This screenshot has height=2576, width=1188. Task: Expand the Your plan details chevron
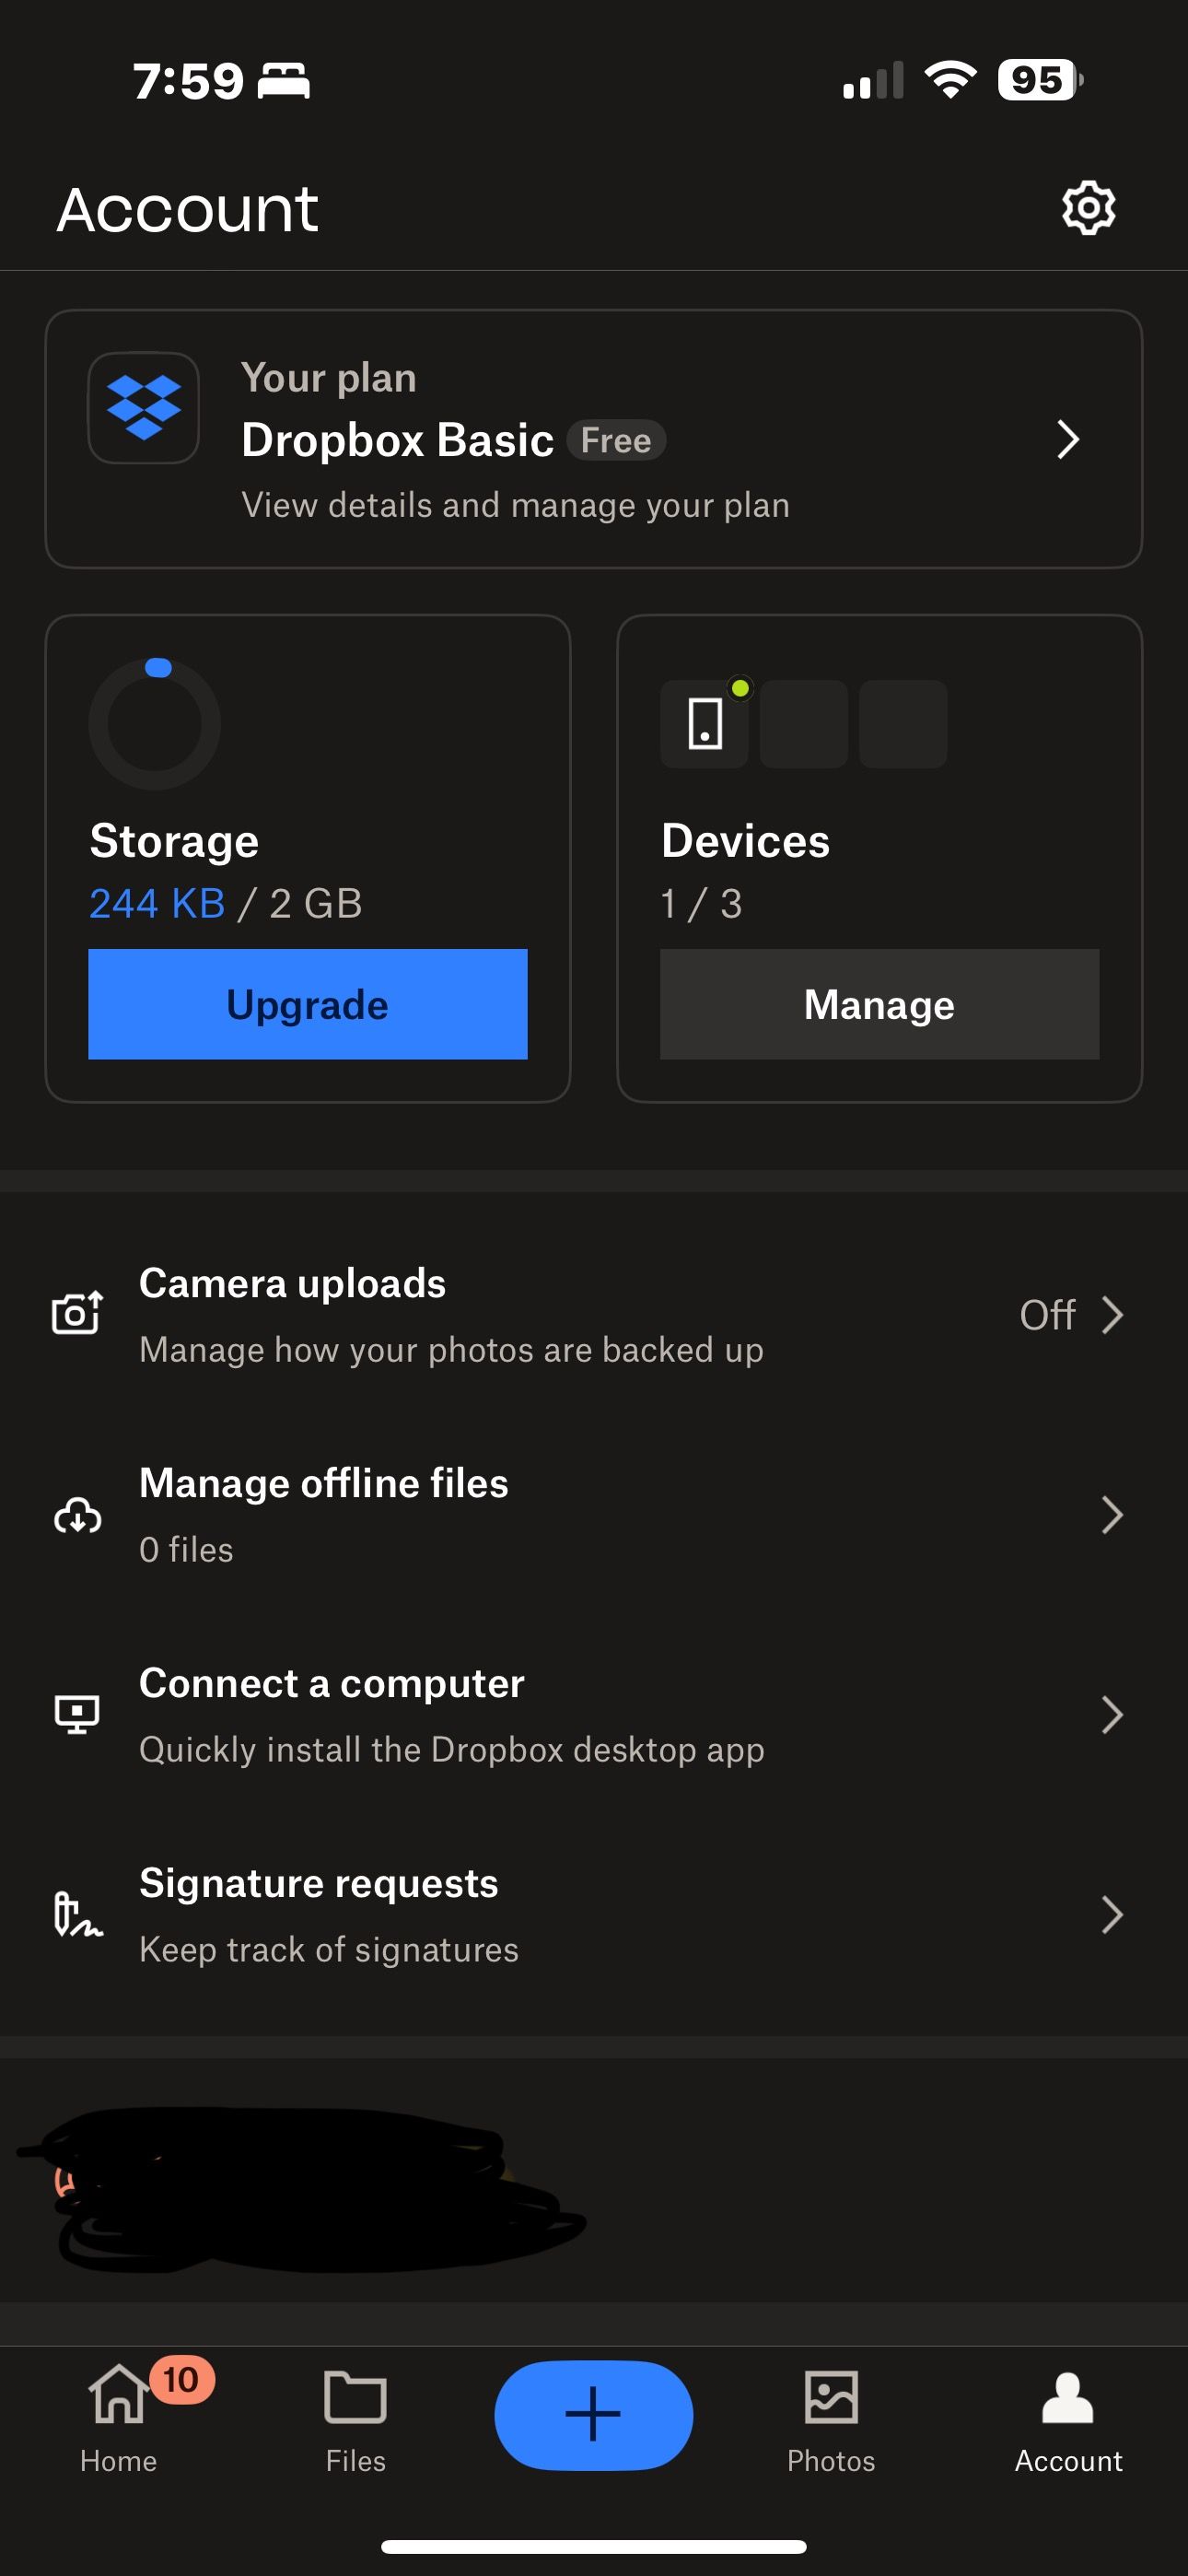point(1068,439)
